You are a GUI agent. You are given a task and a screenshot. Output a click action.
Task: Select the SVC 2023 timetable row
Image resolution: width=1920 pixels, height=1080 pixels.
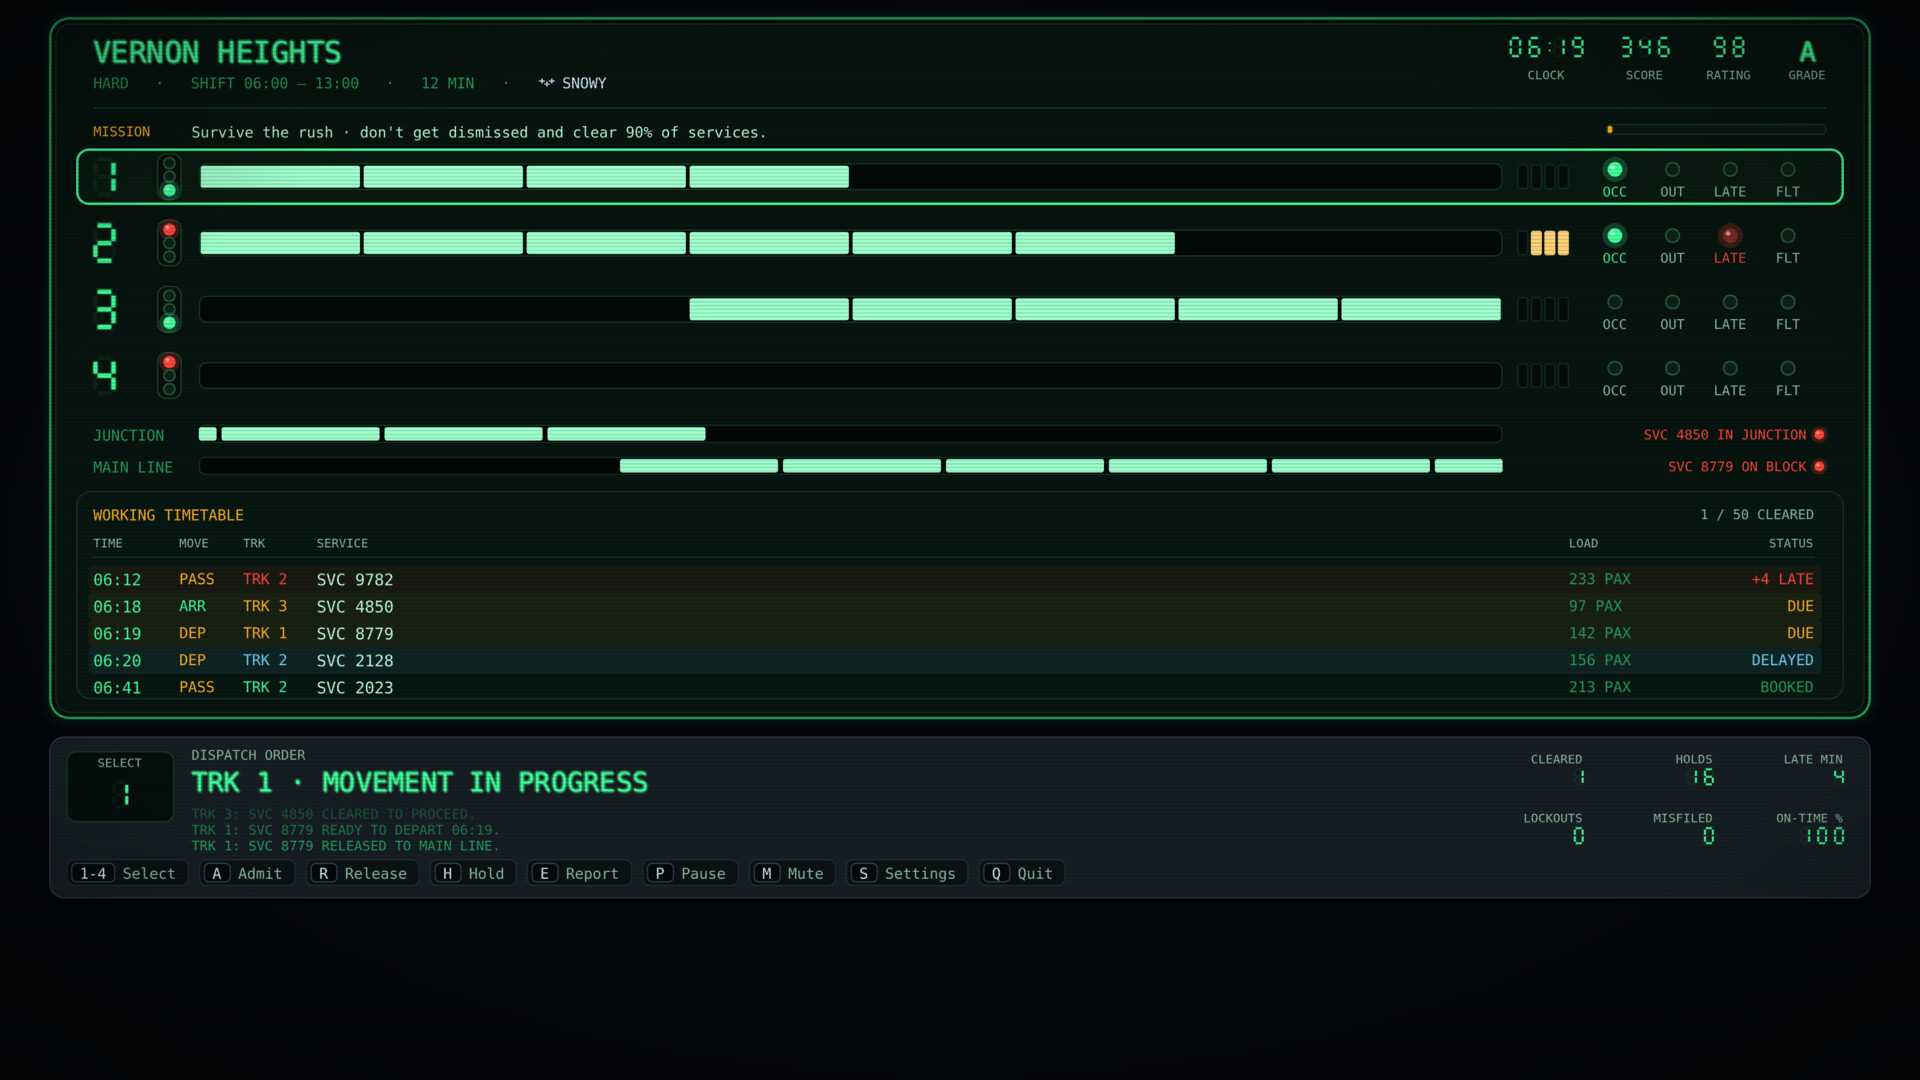(956, 688)
